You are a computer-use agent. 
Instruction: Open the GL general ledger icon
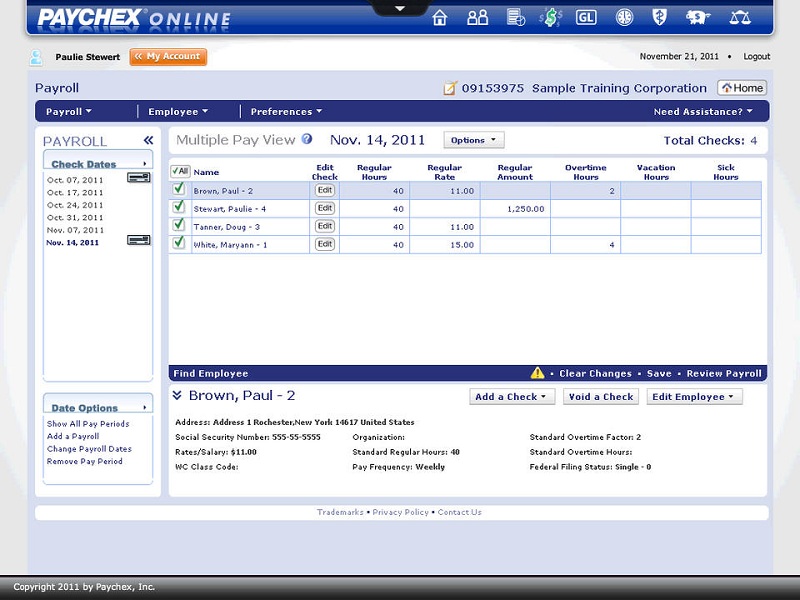pos(585,16)
